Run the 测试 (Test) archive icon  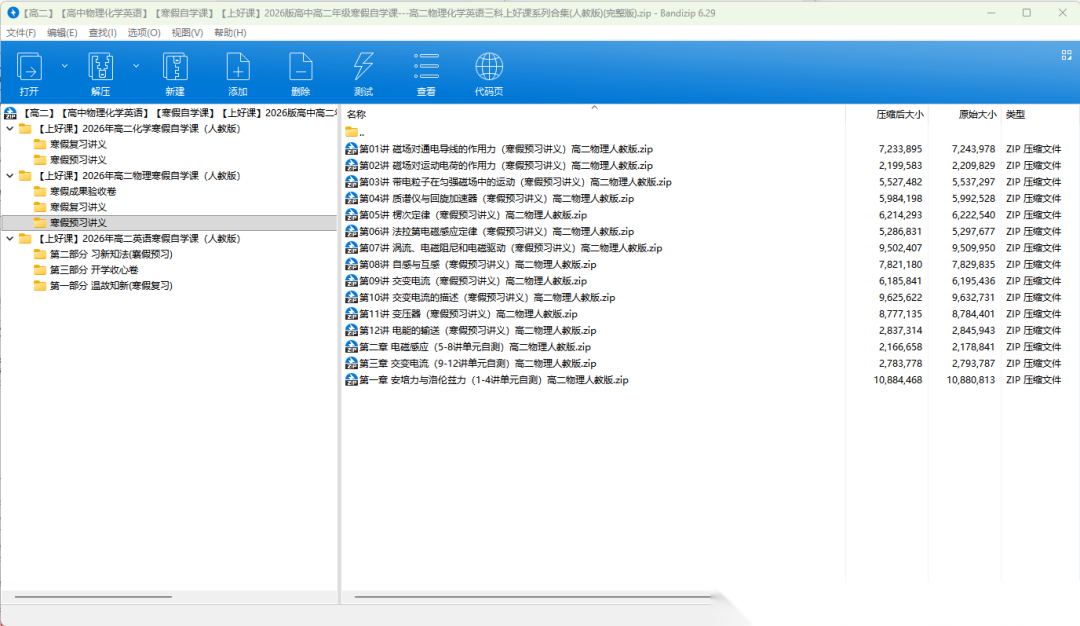tap(363, 68)
